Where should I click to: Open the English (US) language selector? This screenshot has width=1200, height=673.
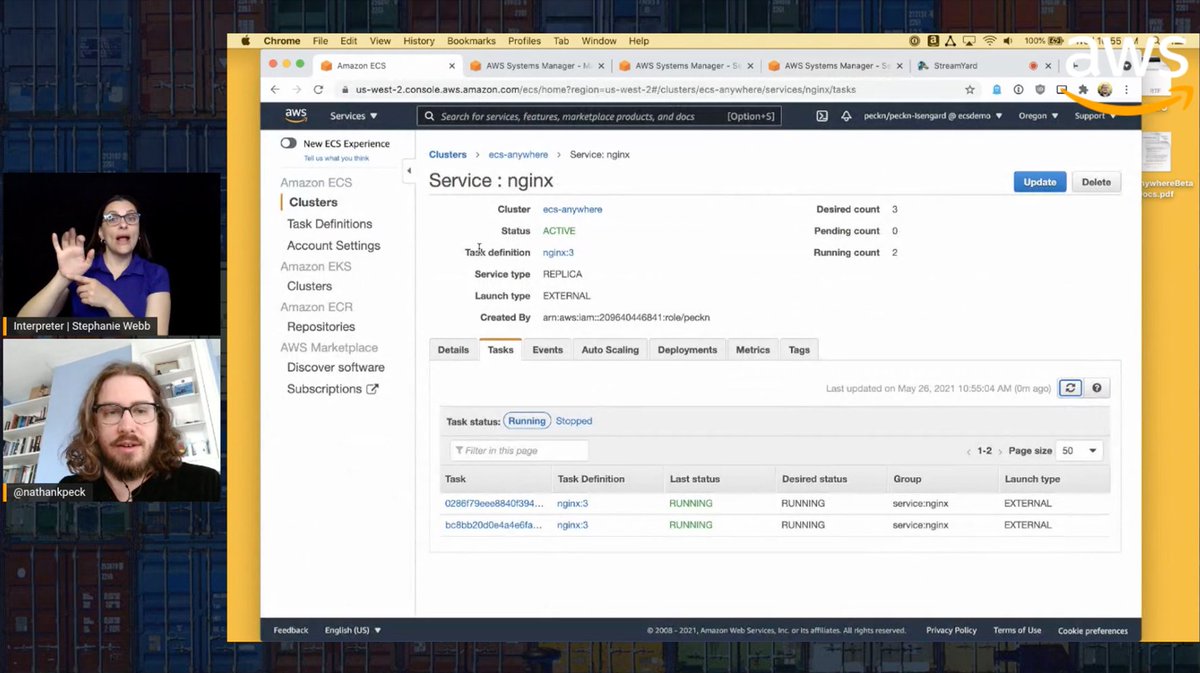(353, 630)
